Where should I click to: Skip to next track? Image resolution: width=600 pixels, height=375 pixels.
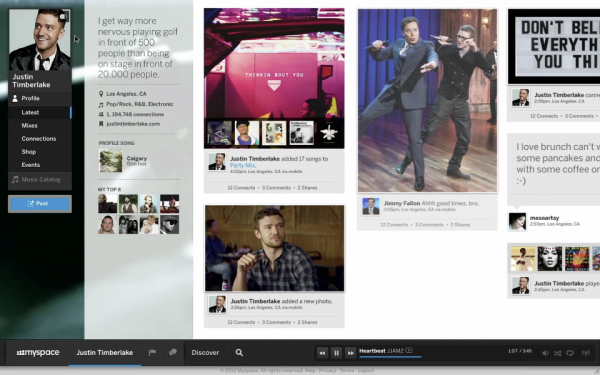[x=350, y=353]
